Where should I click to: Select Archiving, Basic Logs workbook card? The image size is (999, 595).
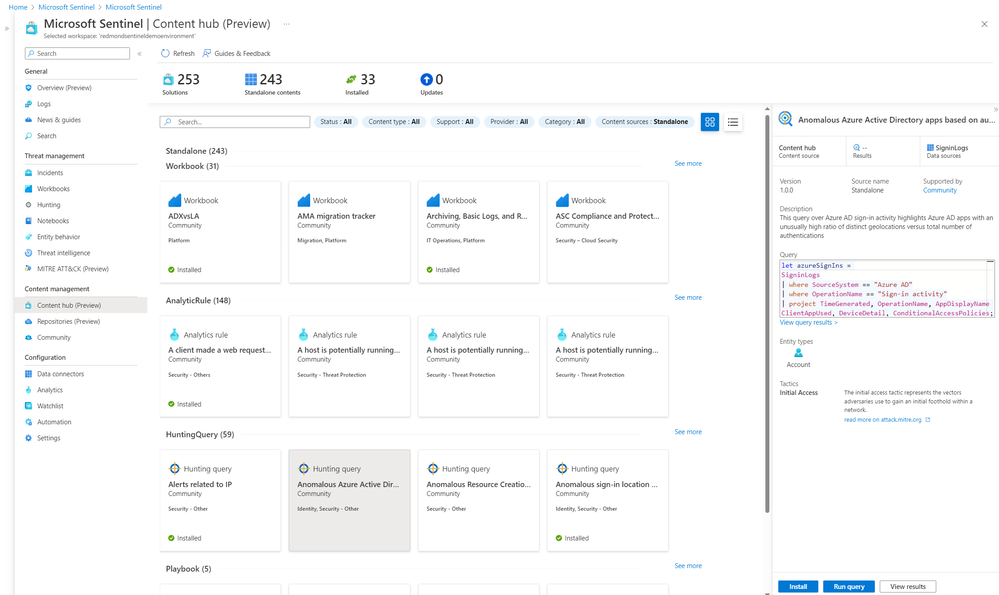point(478,232)
